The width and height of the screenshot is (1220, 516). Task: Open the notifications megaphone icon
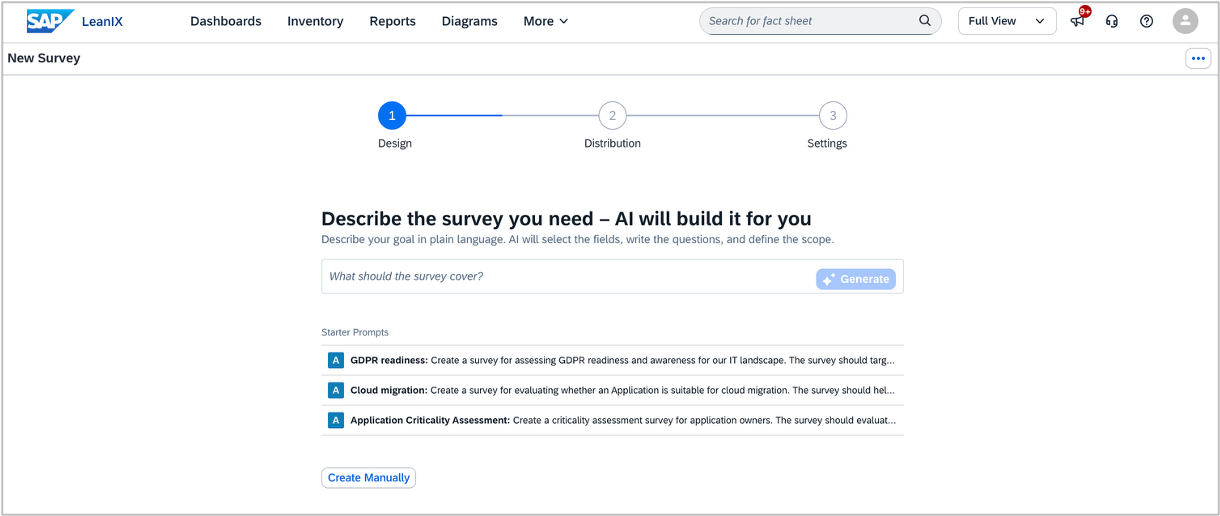(x=1078, y=21)
